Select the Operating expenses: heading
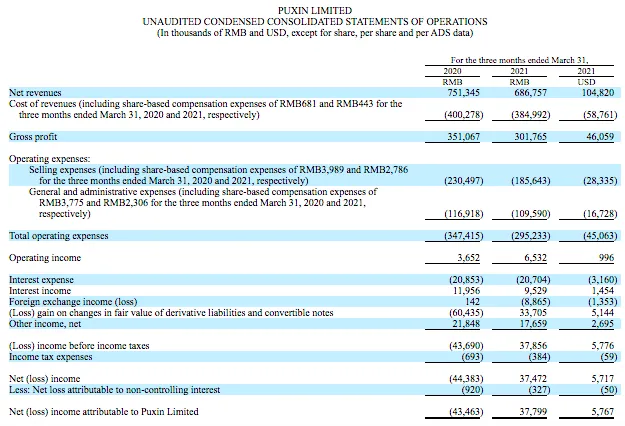625x426 pixels. coord(49,159)
